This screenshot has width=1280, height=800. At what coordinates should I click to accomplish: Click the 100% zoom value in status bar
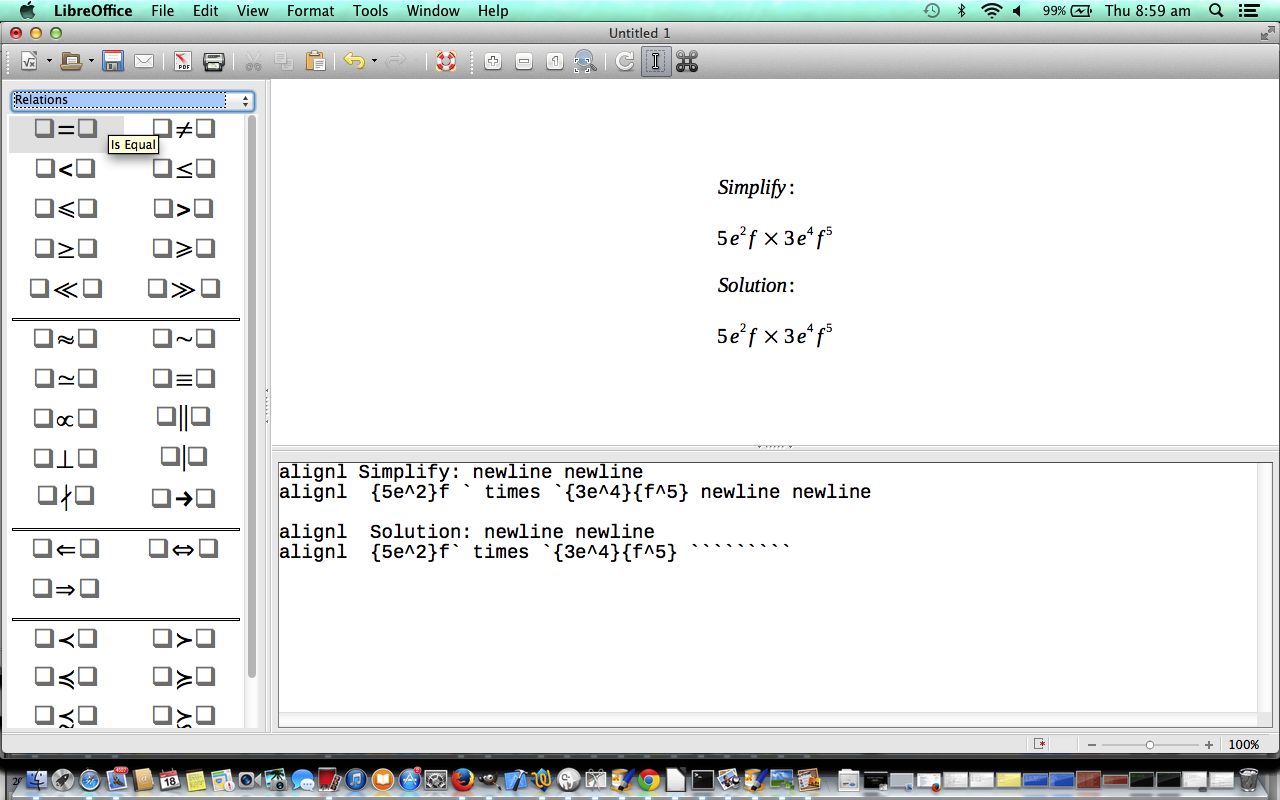coord(1244,745)
